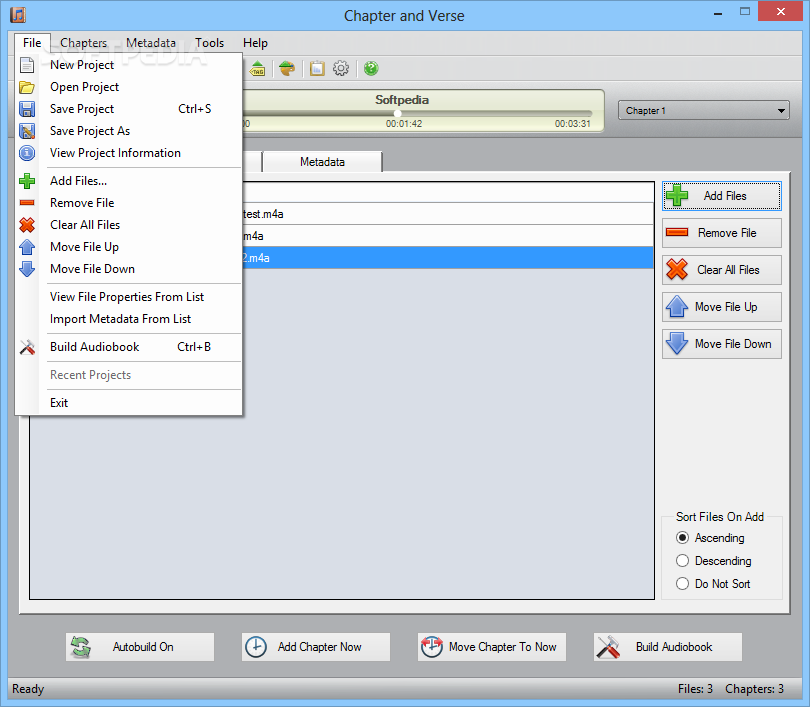Open the Help menu
Viewport: 810px width, 707px height.
tap(255, 43)
